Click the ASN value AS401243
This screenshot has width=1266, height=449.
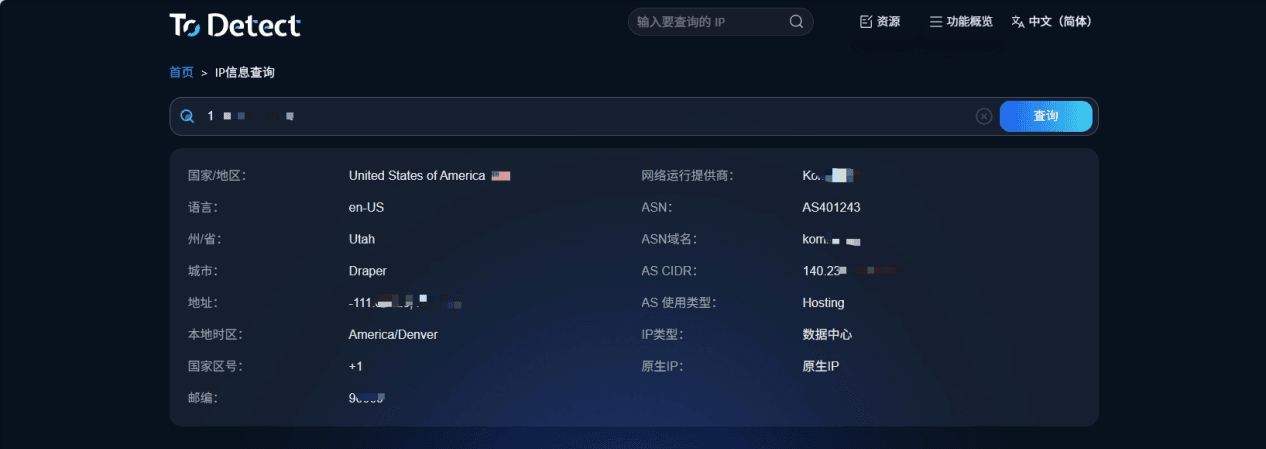[x=831, y=208]
